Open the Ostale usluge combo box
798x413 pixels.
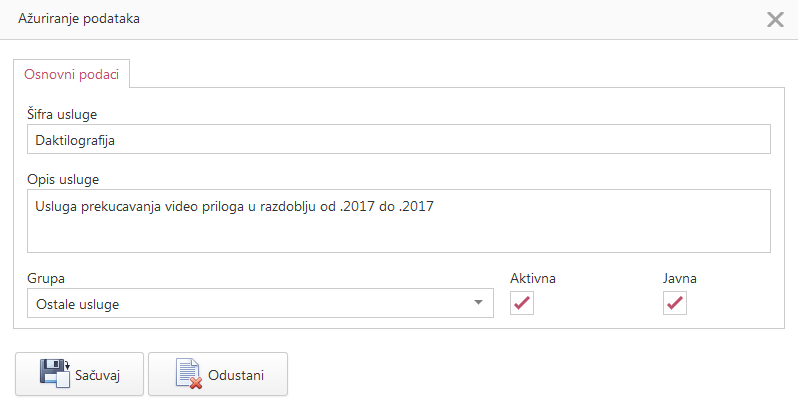pyautogui.click(x=250, y=303)
